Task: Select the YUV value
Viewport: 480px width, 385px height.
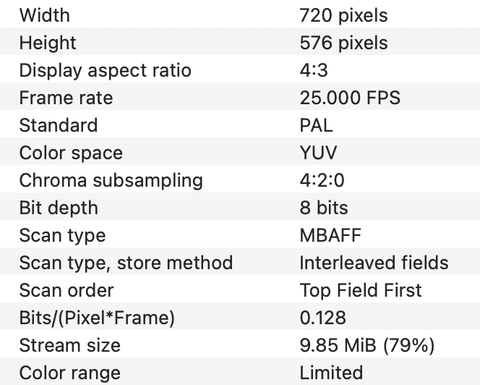Action: tap(318, 153)
